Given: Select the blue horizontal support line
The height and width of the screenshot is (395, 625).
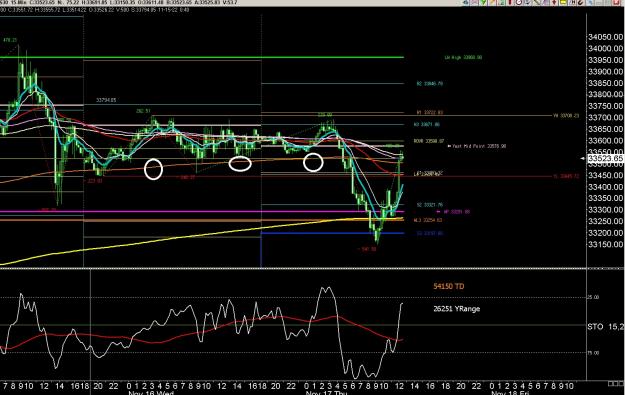Looking at the screenshot, I should click(x=332, y=233).
